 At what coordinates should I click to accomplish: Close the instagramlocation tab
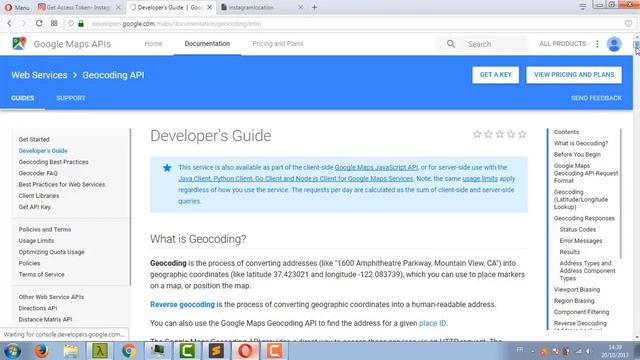[x=300, y=7]
